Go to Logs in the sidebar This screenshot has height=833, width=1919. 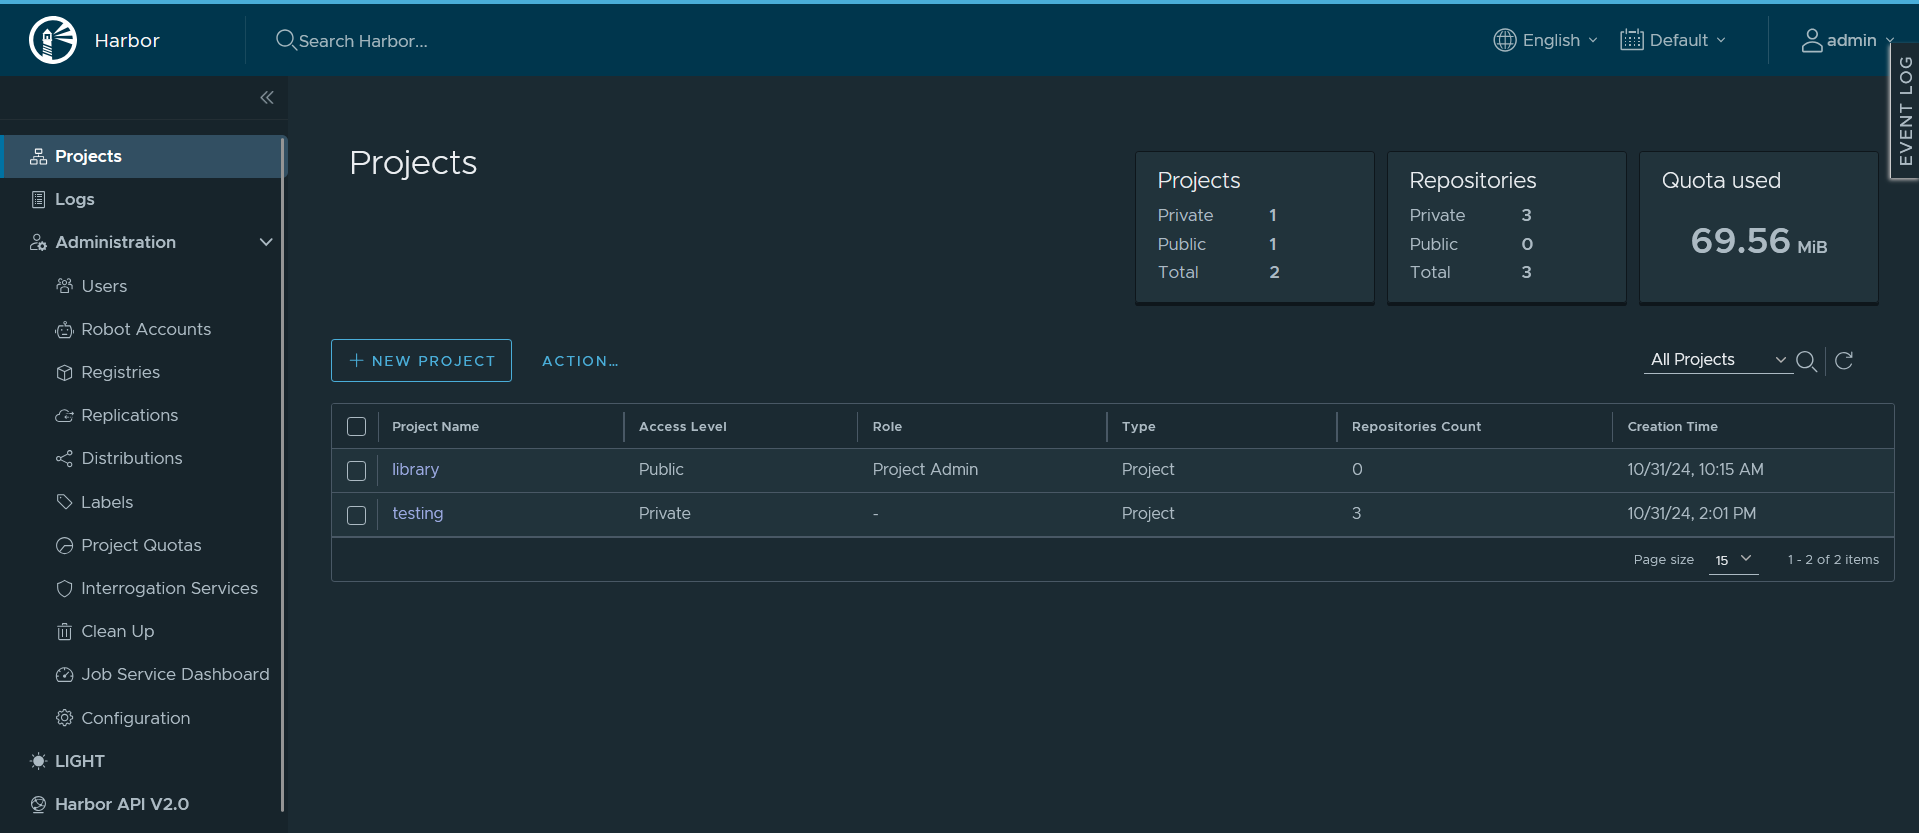point(74,199)
